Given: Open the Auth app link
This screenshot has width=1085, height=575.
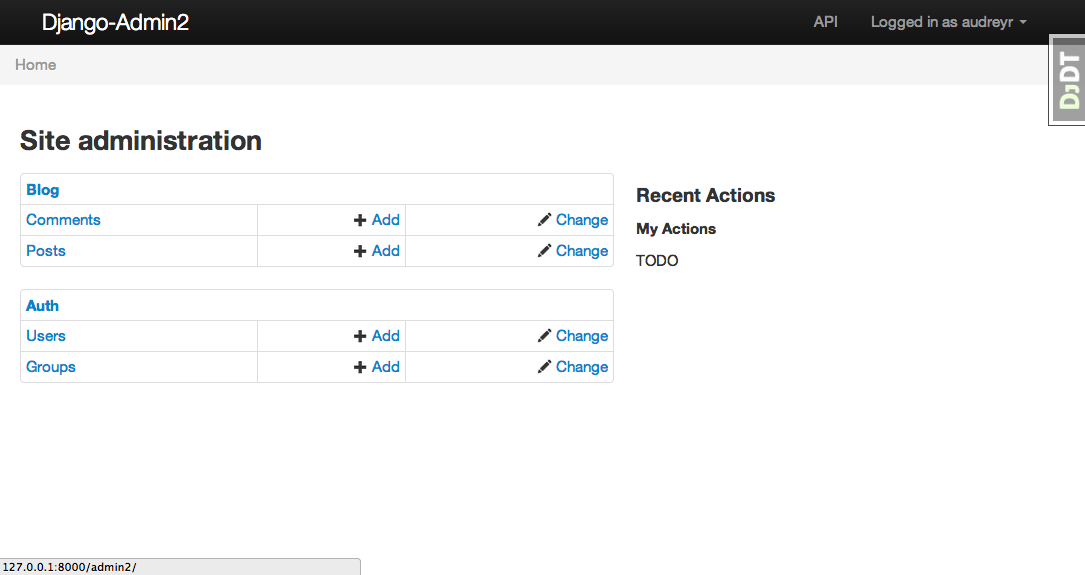Looking at the screenshot, I should coord(43,306).
